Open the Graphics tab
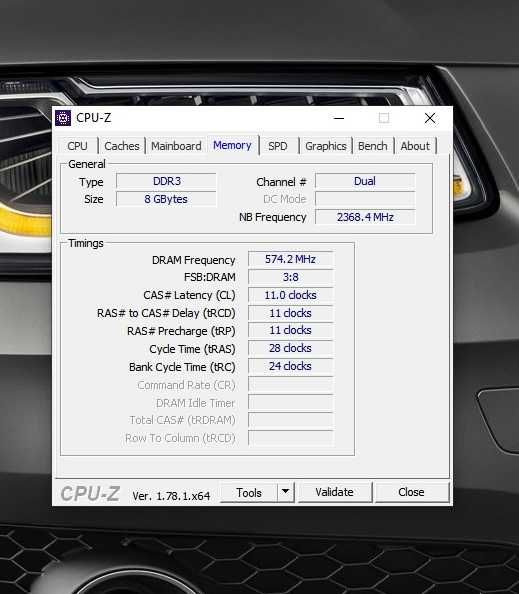Screen dimensions: 519x594 (326, 146)
